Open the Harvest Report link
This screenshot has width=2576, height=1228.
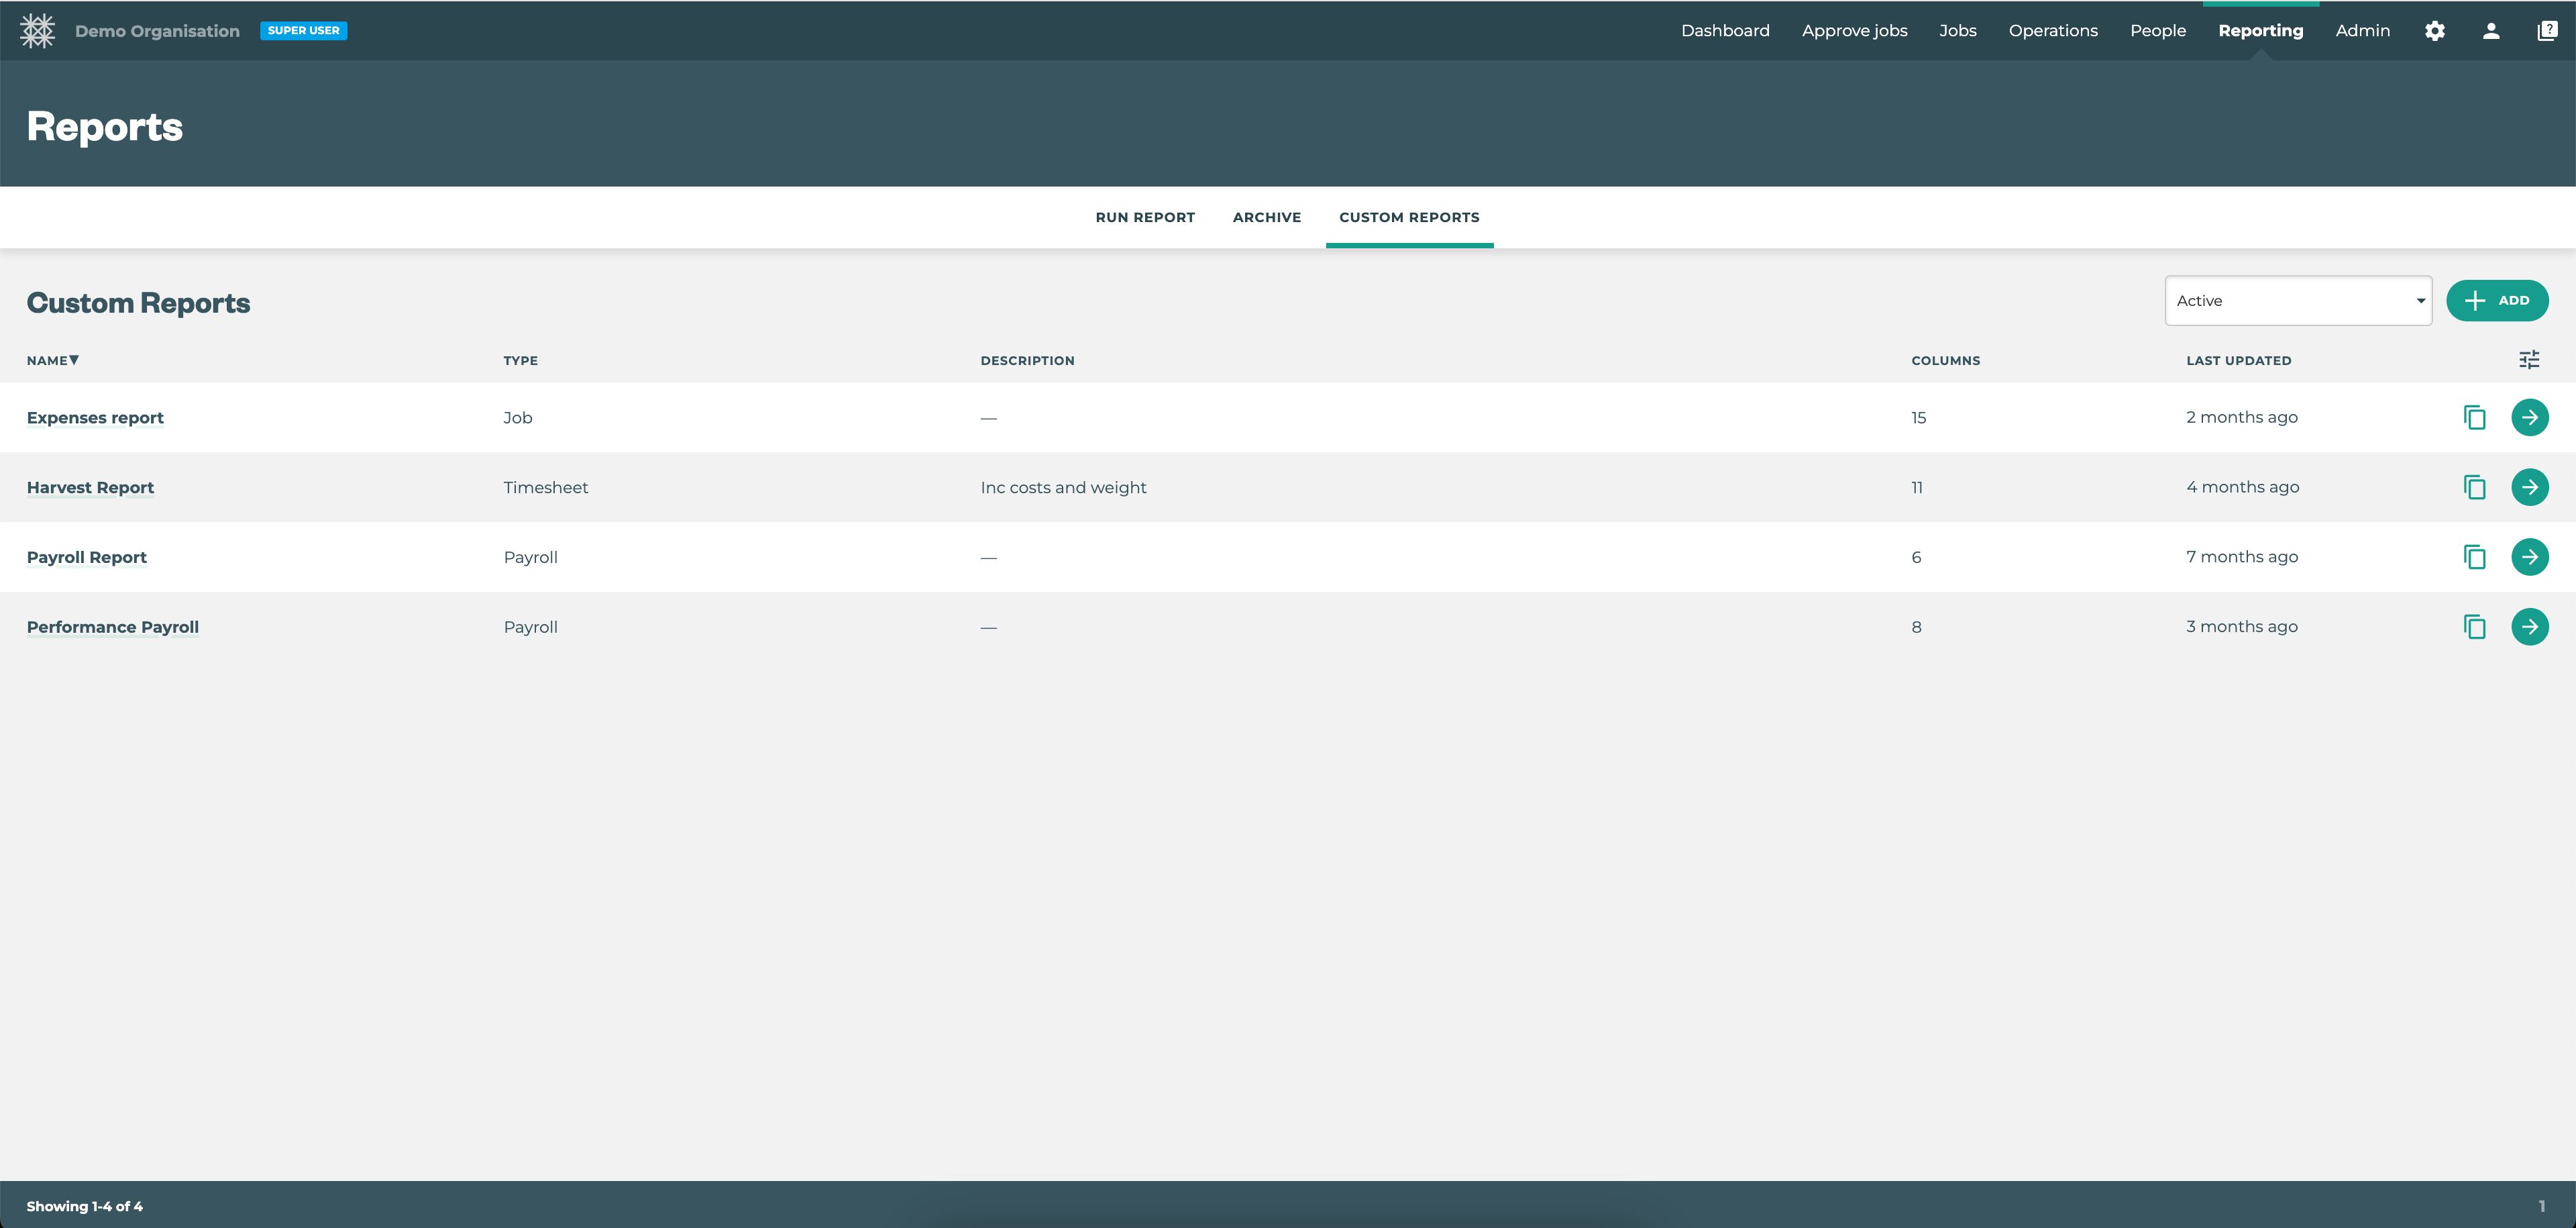90,487
